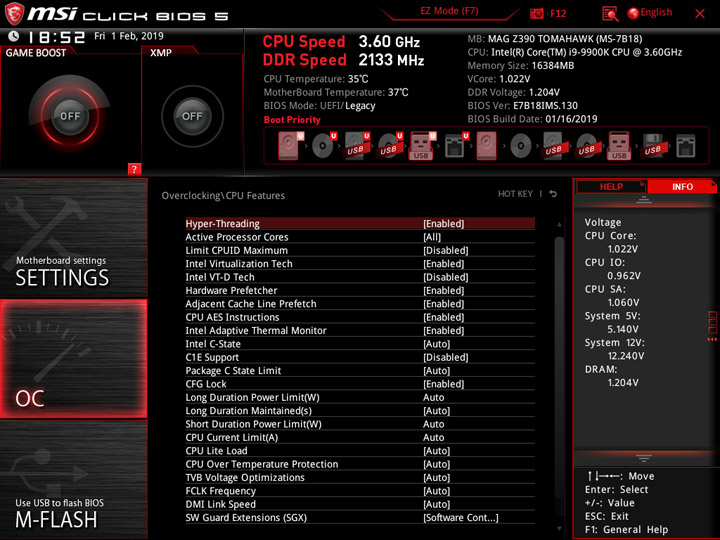Click the hot key back arrow icon

coord(553,194)
